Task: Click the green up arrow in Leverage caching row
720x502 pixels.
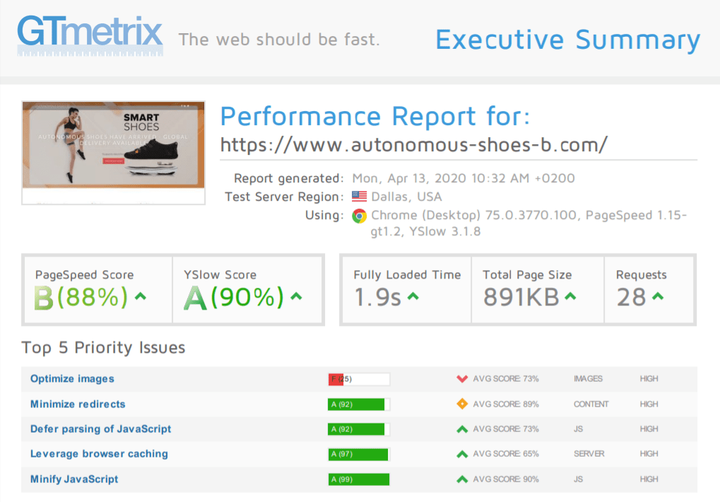Action: click(x=462, y=454)
